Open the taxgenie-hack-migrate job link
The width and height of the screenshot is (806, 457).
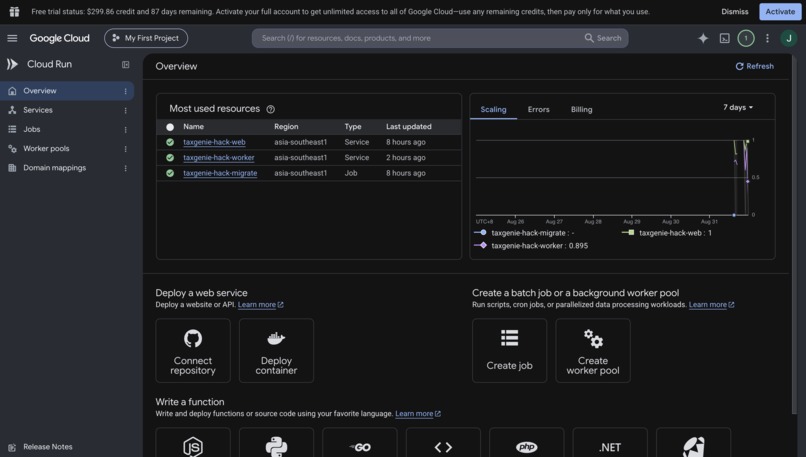(x=220, y=173)
